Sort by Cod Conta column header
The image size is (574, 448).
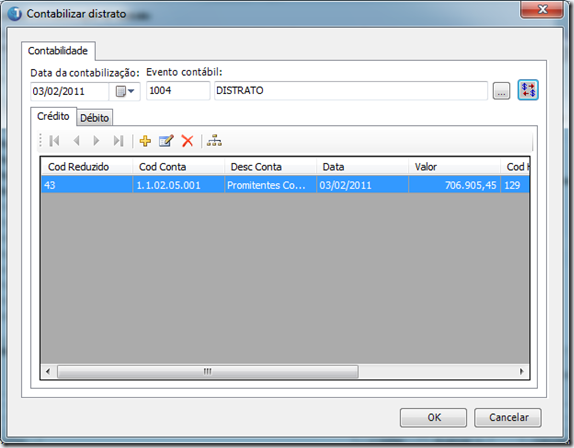(178, 167)
